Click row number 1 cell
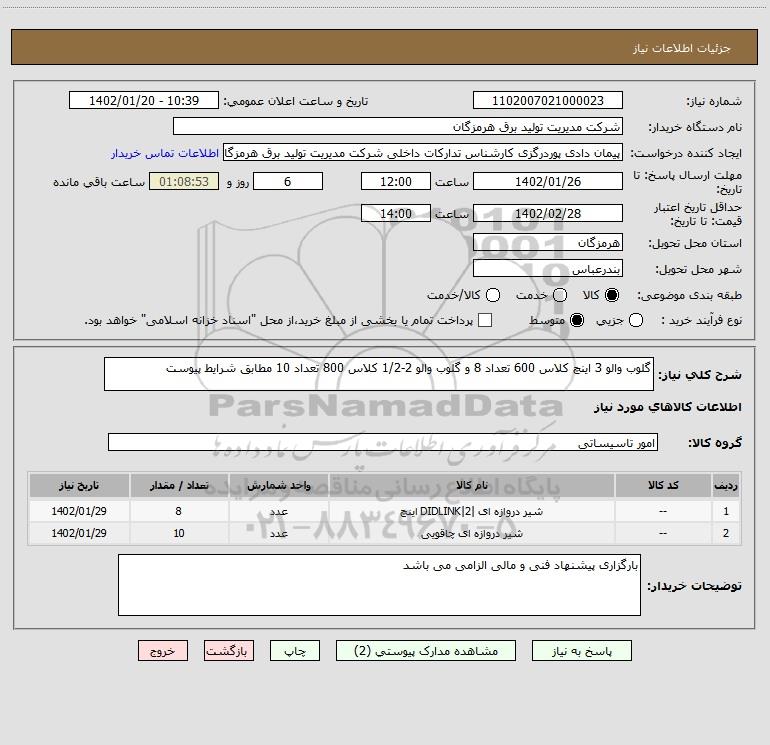The image size is (770, 745). 726,511
